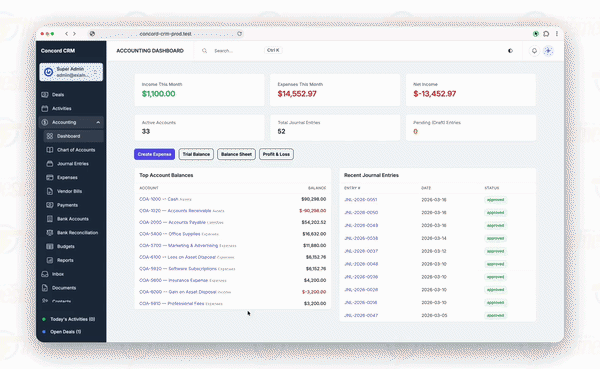Open the Profit & Loss button
600x369 pixels.
pyautogui.click(x=276, y=154)
